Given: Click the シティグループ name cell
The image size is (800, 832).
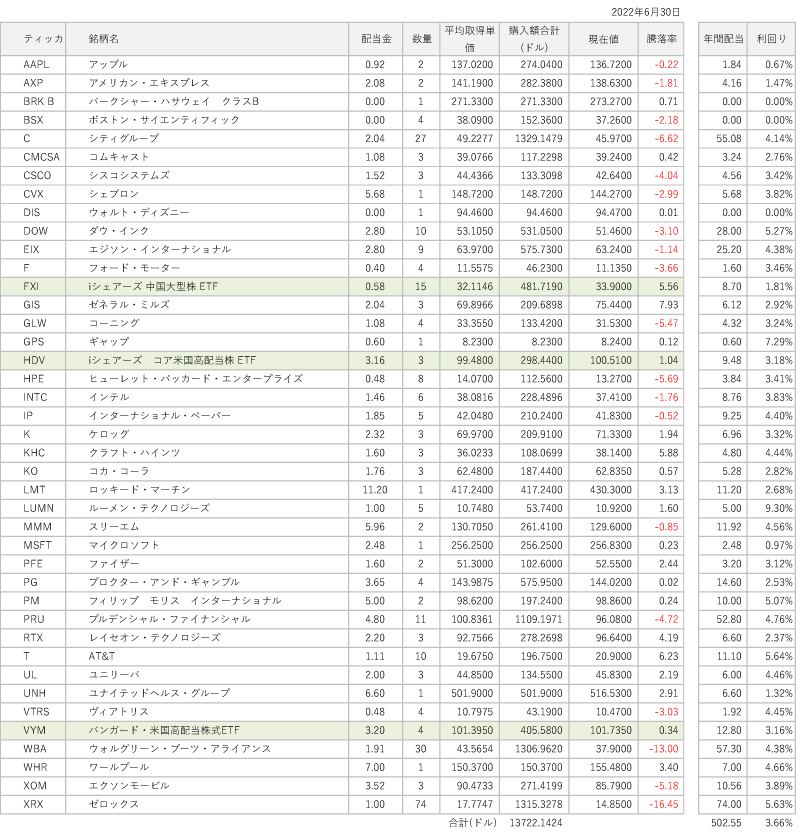Looking at the screenshot, I should (207, 138).
